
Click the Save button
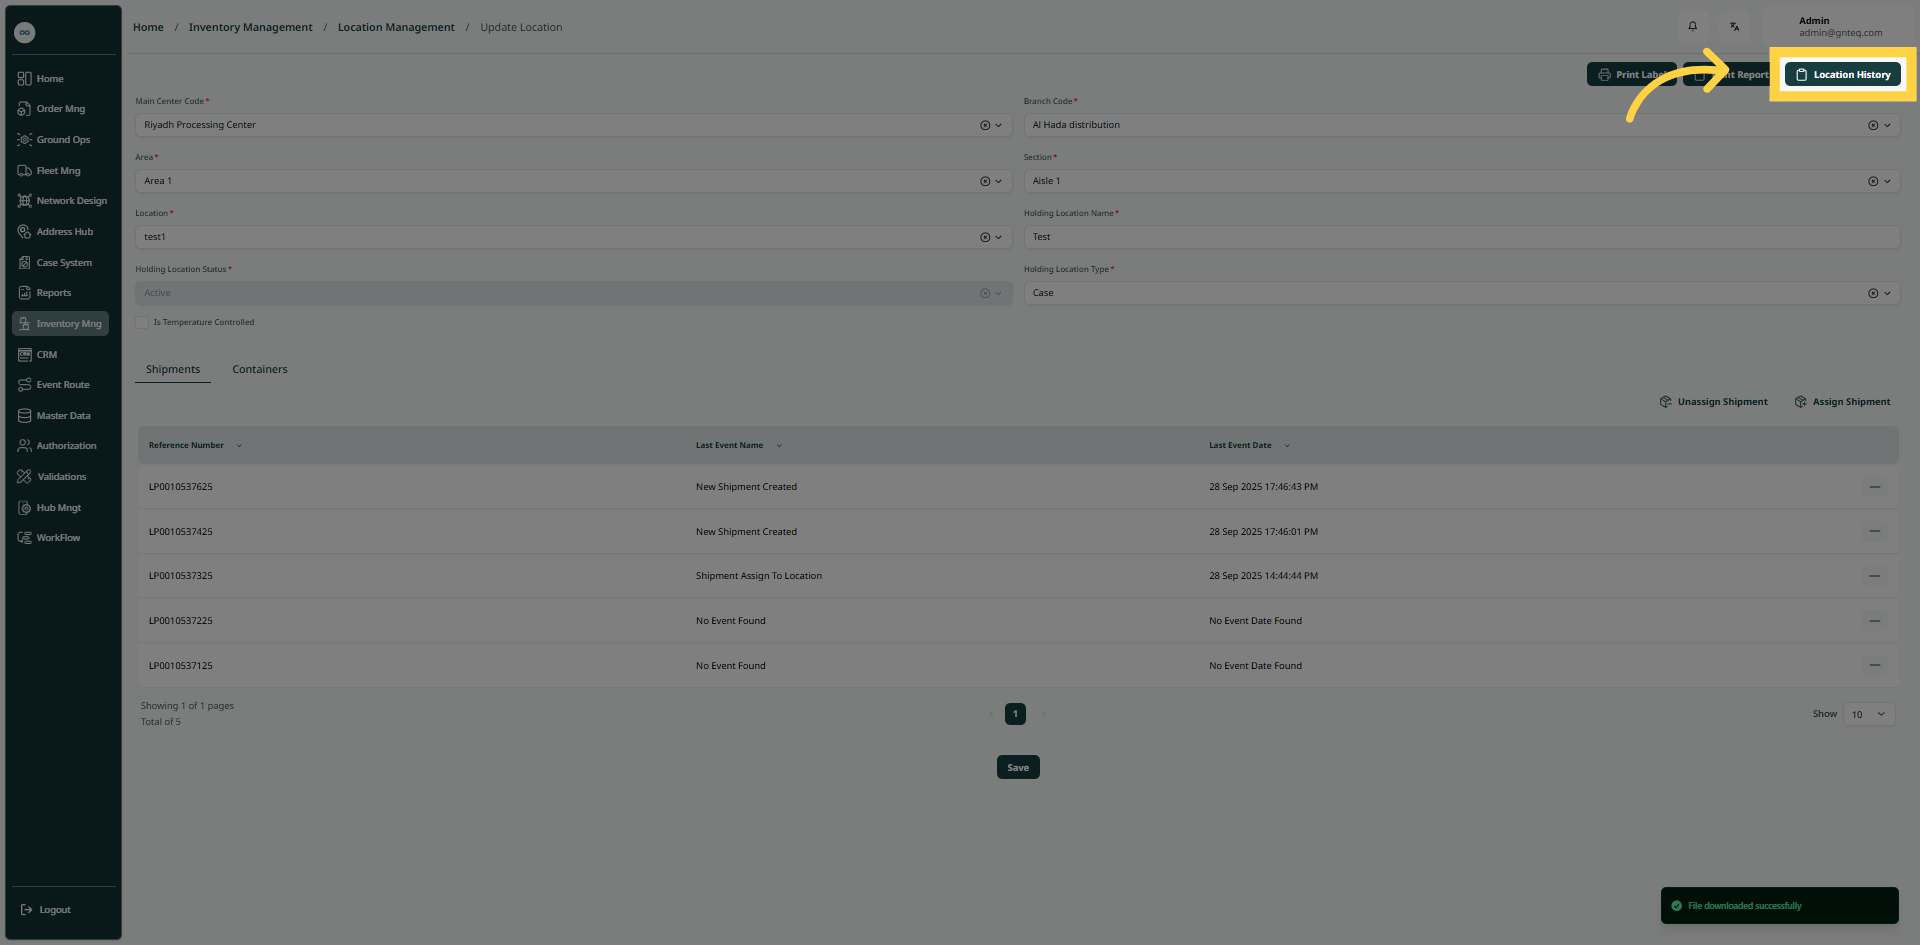point(1018,767)
